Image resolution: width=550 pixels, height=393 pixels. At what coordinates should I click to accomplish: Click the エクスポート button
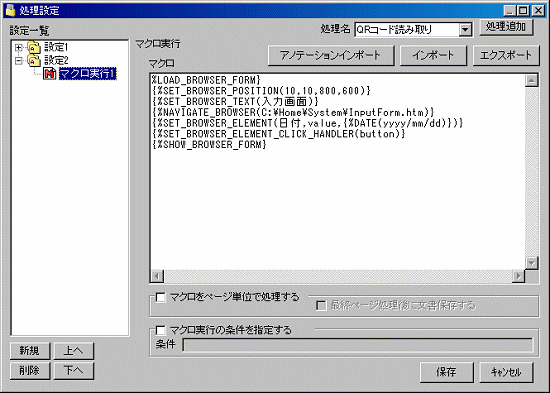(x=506, y=55)
